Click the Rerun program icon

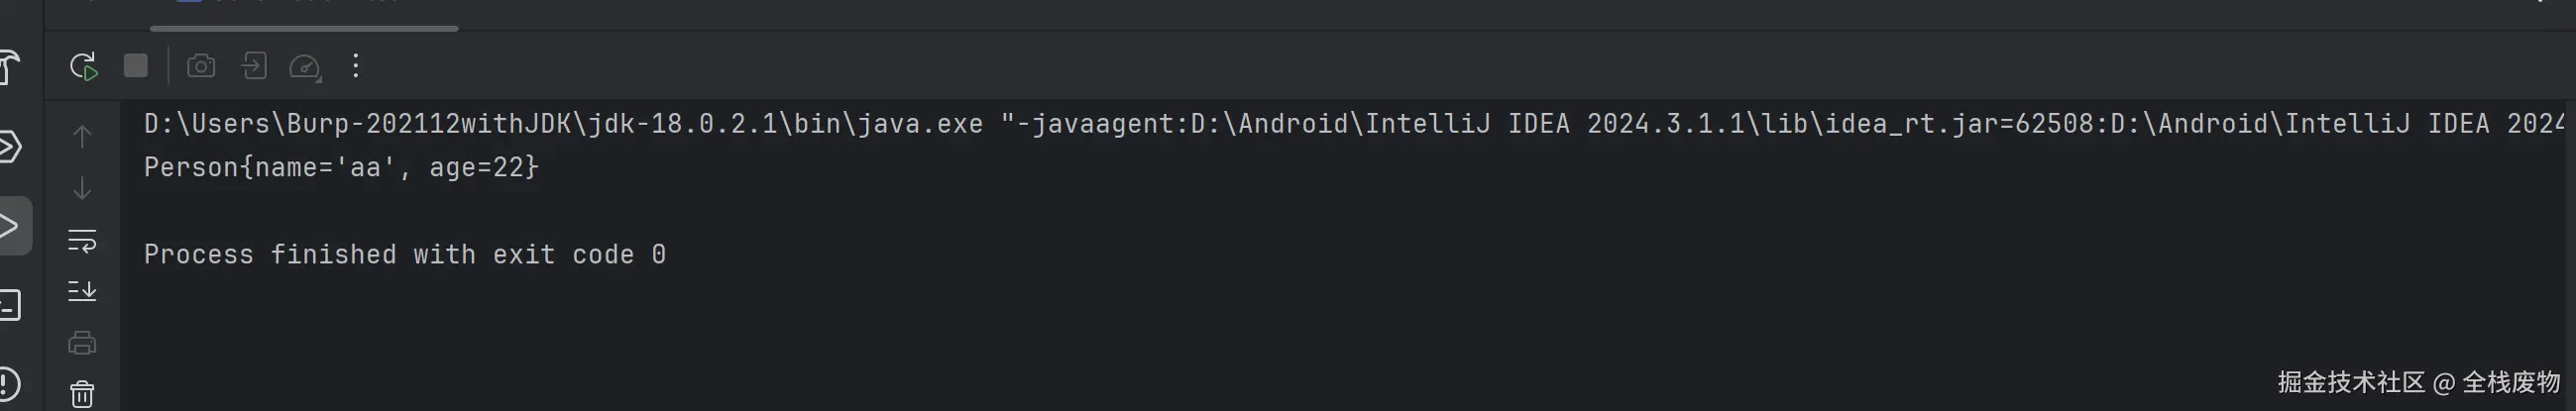[x=84, y=67]
